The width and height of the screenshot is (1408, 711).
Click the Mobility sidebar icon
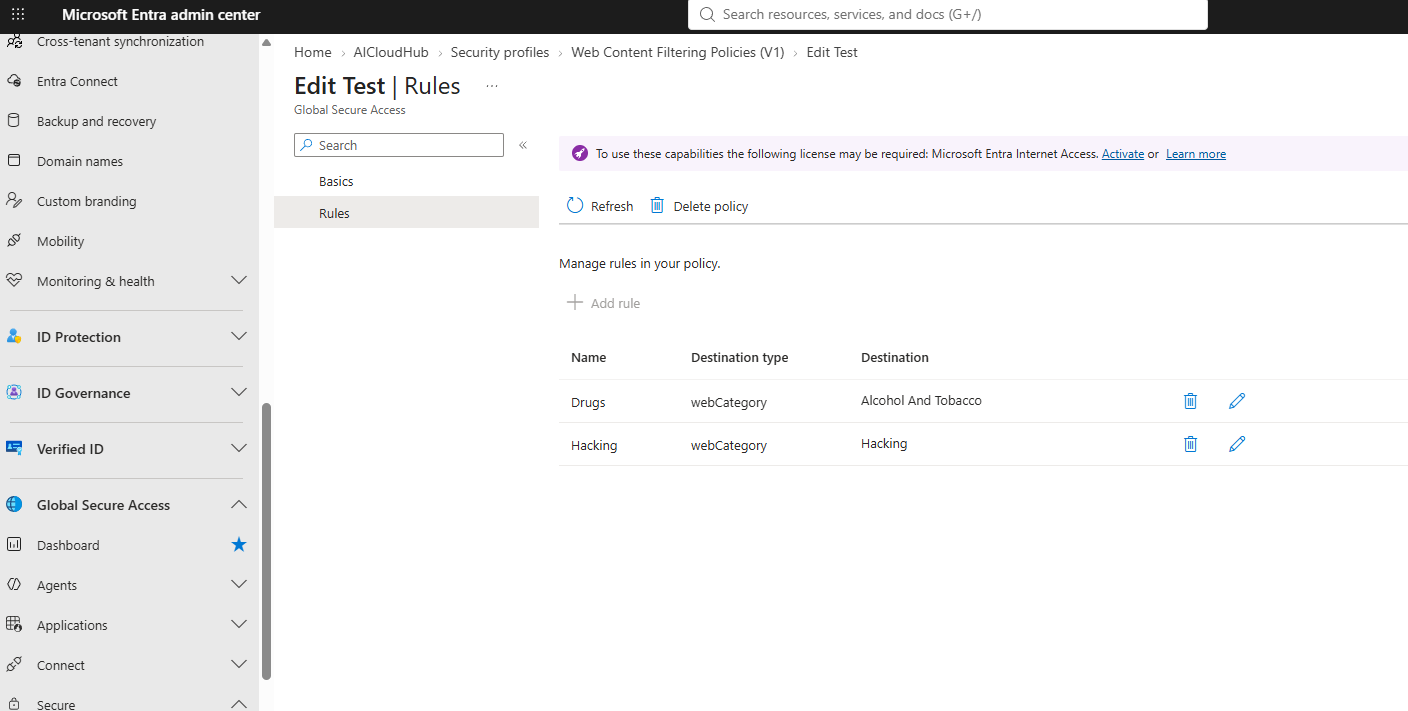point(14,241)
